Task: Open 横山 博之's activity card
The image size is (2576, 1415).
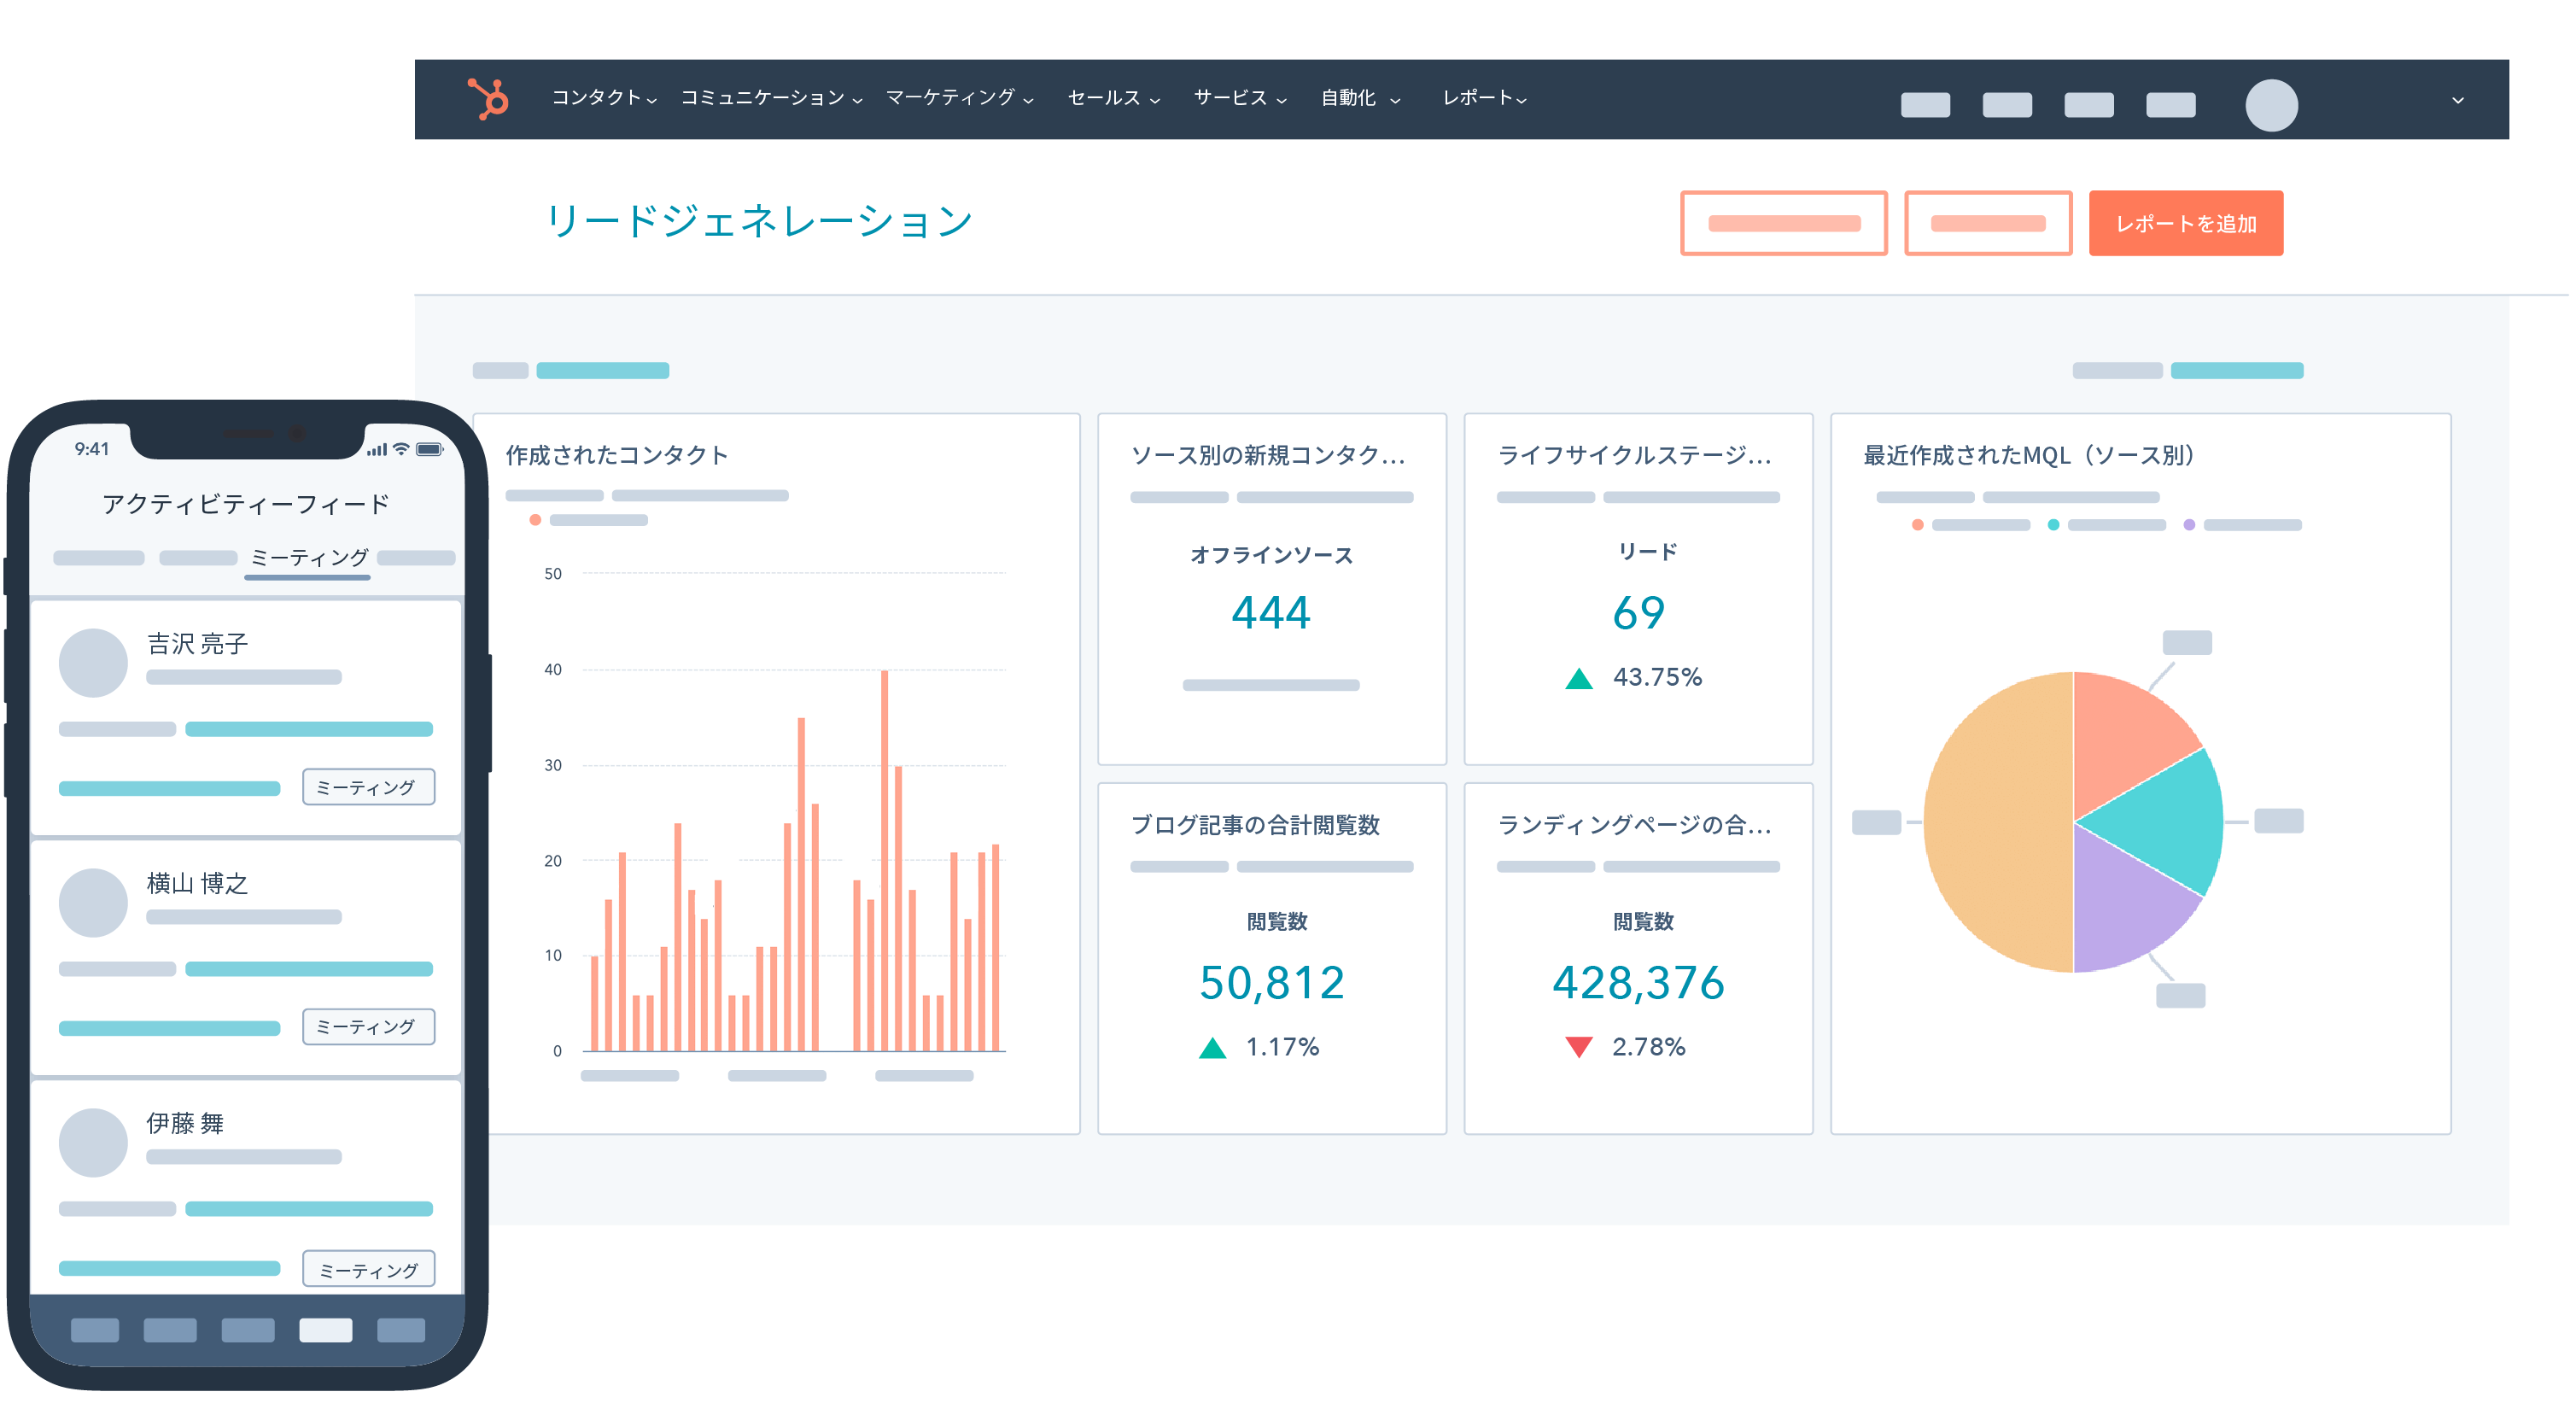Action: 246,957
